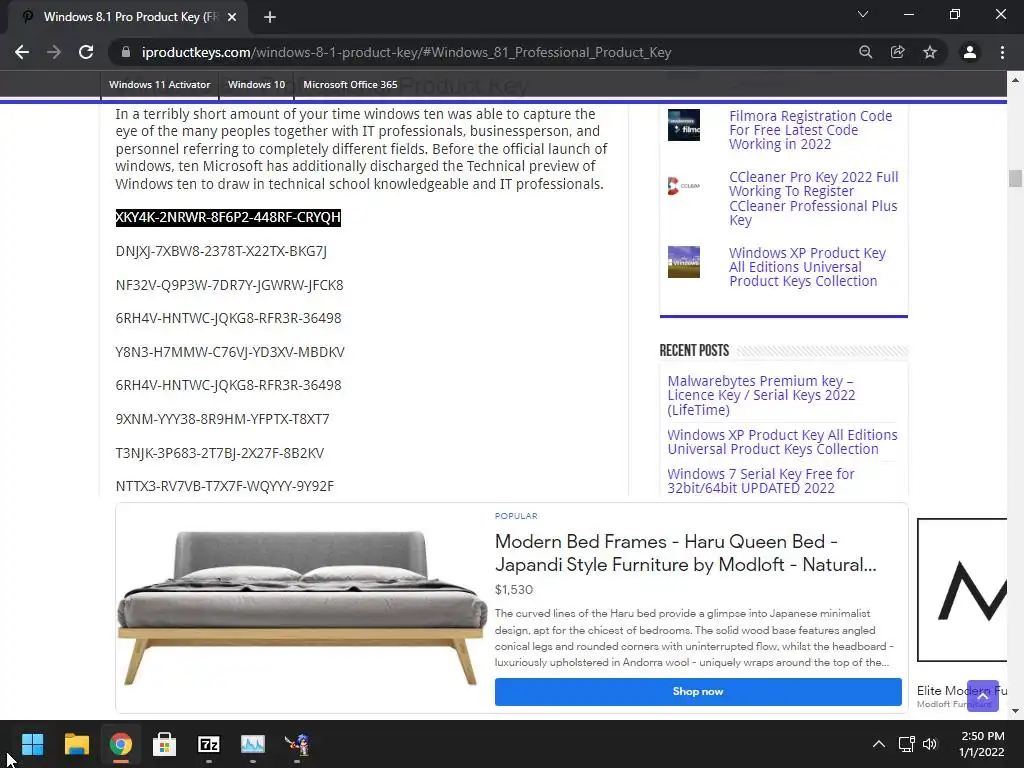Click page scrollbar thumb
Screen dimensions: 1024x768
click(x=1015, y=178)
